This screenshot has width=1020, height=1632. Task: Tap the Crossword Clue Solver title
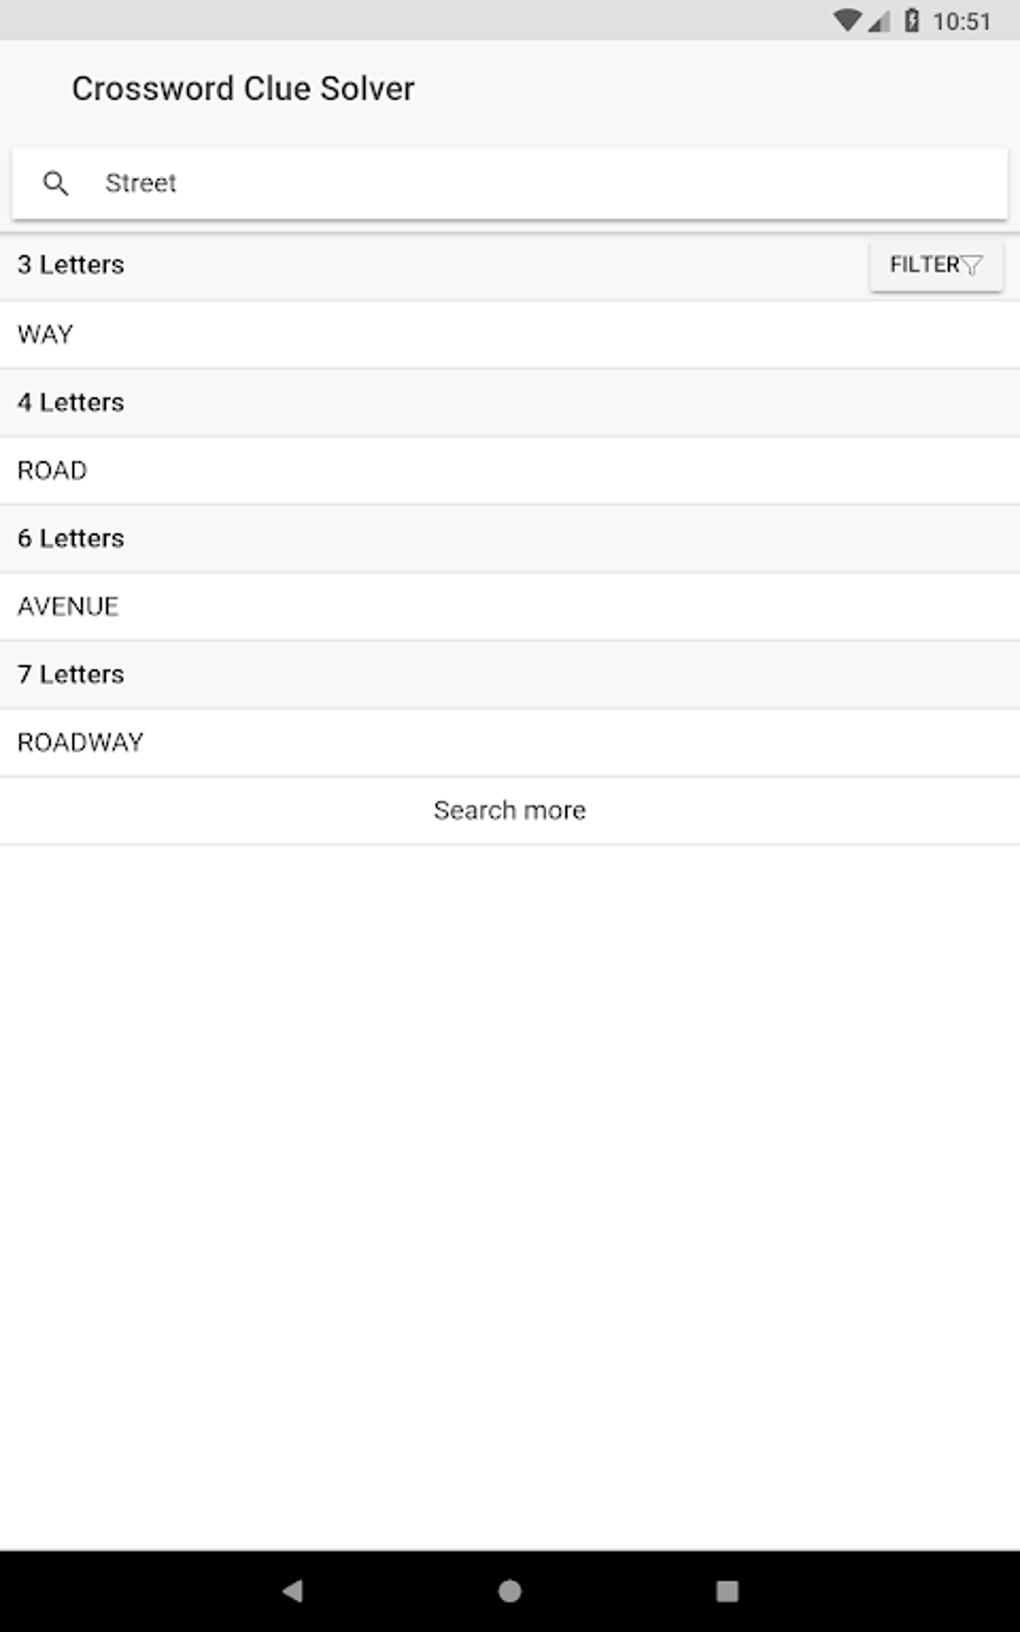point(243,88)
